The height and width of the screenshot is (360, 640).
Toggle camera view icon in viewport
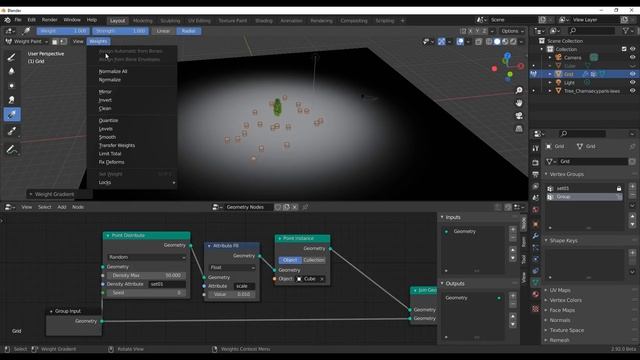tap(519, 116)
